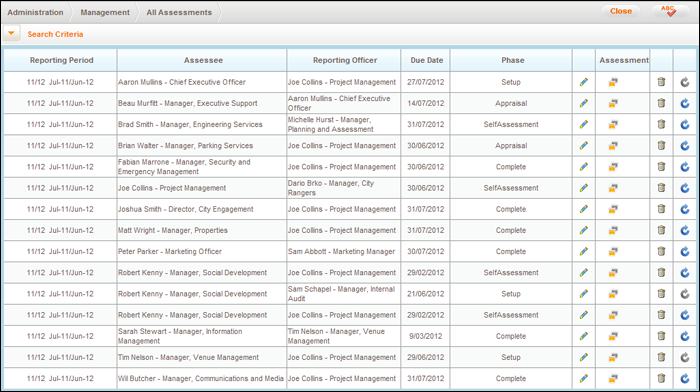Click refresh icon on Brian Walter row

pyautogui.click(x=685, y=146)
